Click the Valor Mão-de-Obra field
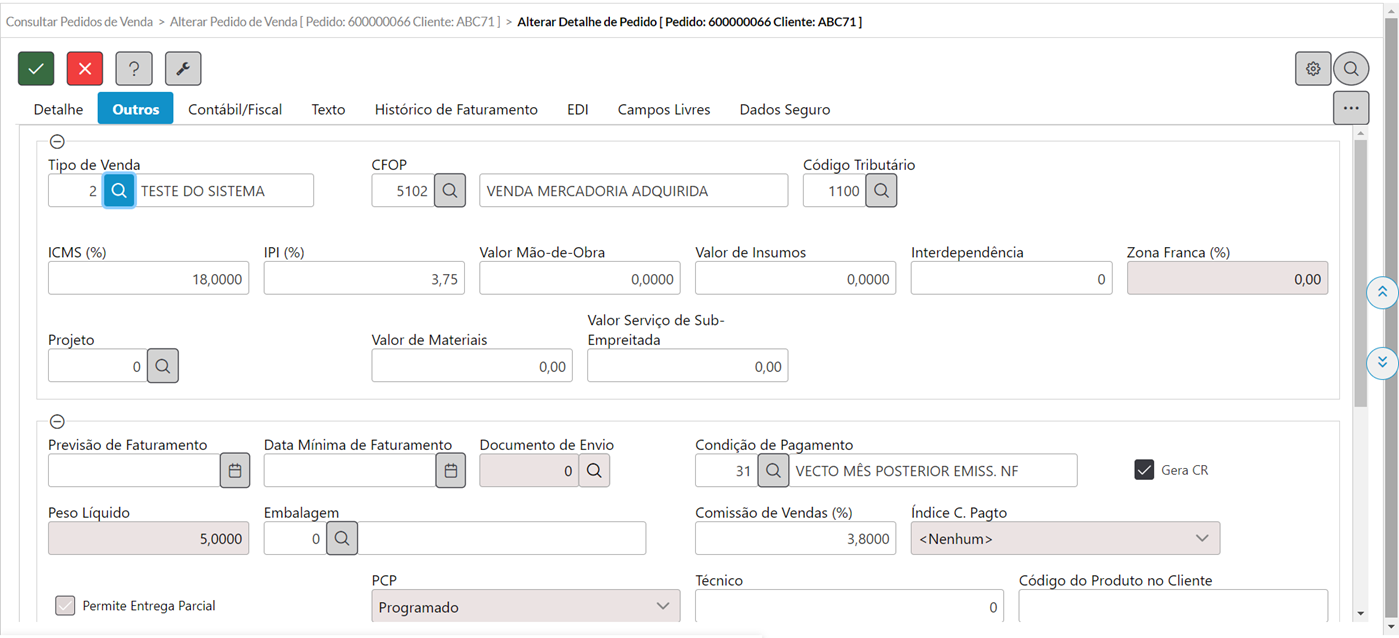This screenshot has height=638, width=1399. [x=580, y=278]
